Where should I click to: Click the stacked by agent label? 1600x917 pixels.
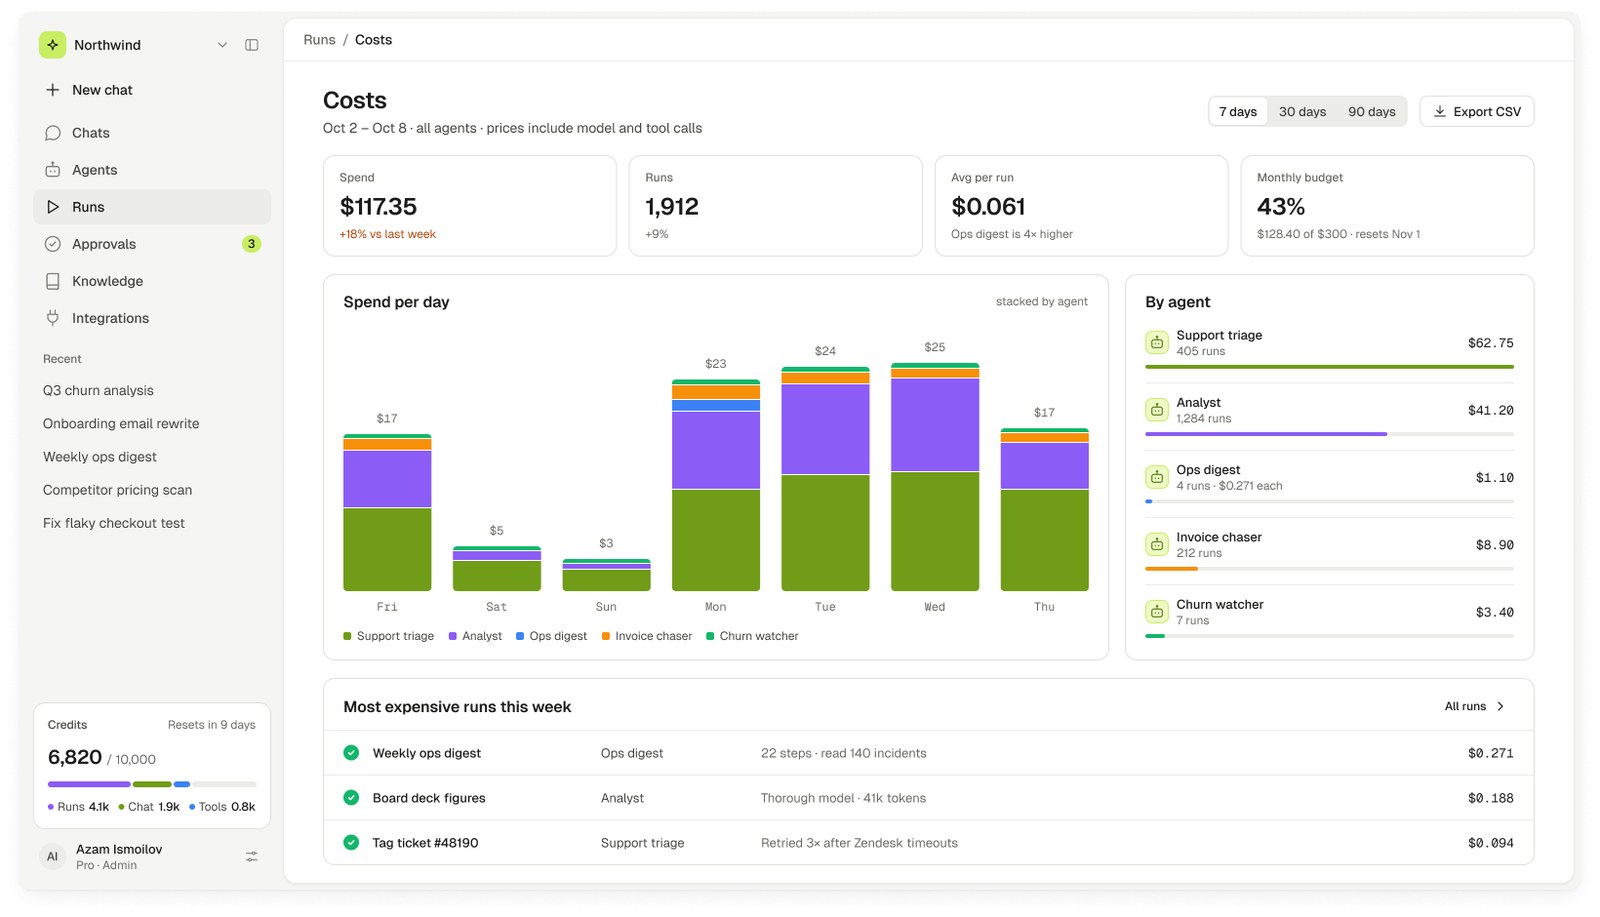tap(1041, 302)
